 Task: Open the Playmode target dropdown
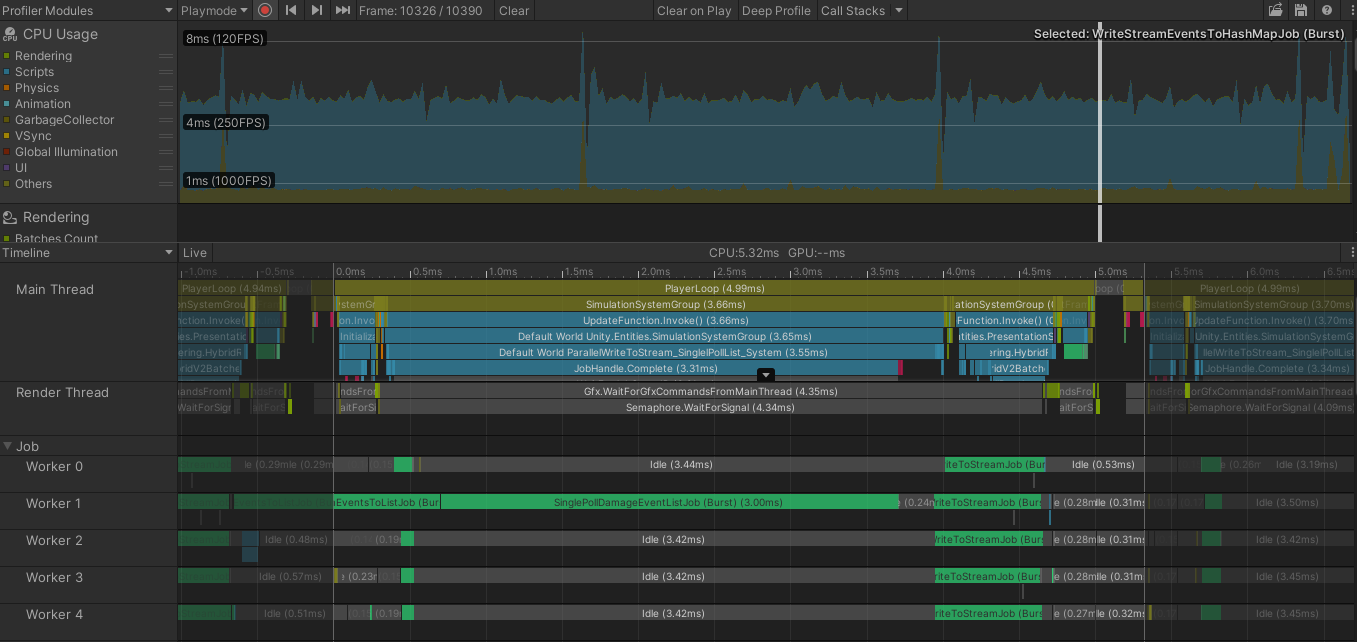[213, 10]
